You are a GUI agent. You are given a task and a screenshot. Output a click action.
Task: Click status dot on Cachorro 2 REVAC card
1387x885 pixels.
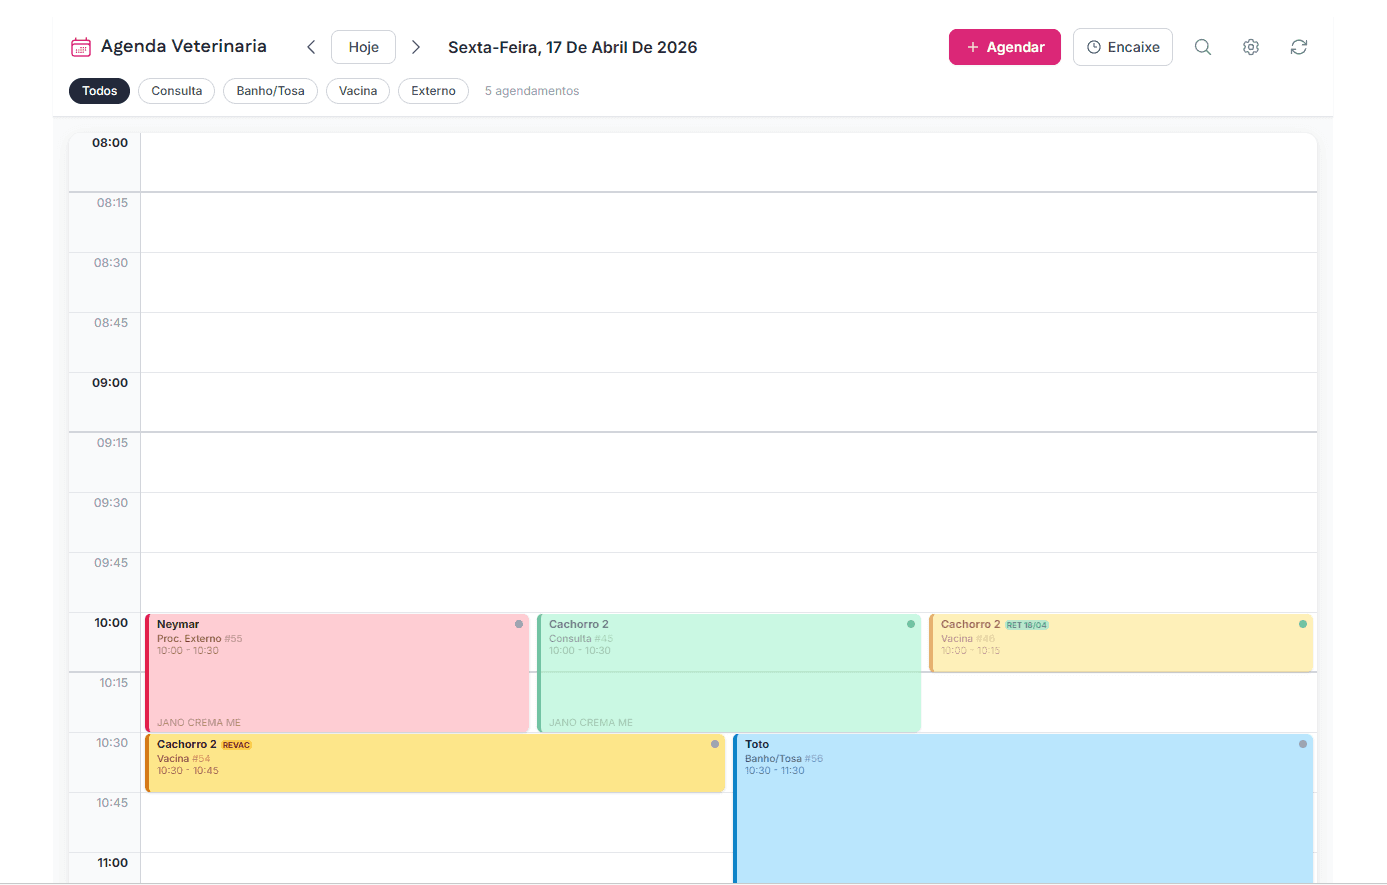[715, 744]
